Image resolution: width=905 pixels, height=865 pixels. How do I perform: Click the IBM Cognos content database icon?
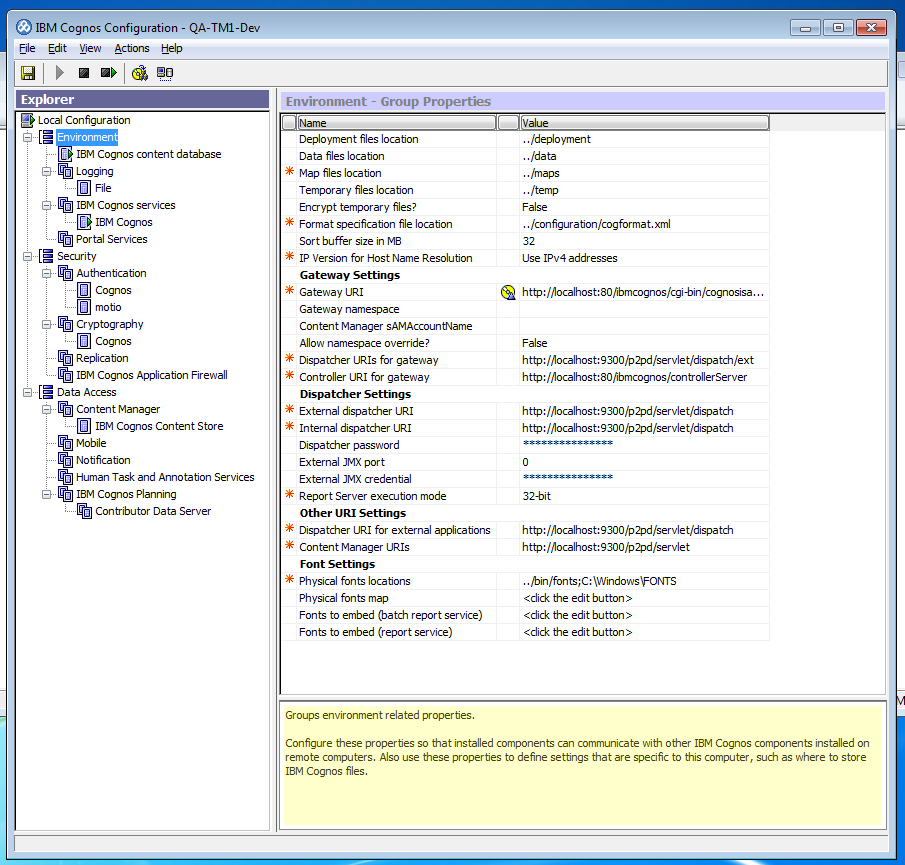click(x=66, y=154)
